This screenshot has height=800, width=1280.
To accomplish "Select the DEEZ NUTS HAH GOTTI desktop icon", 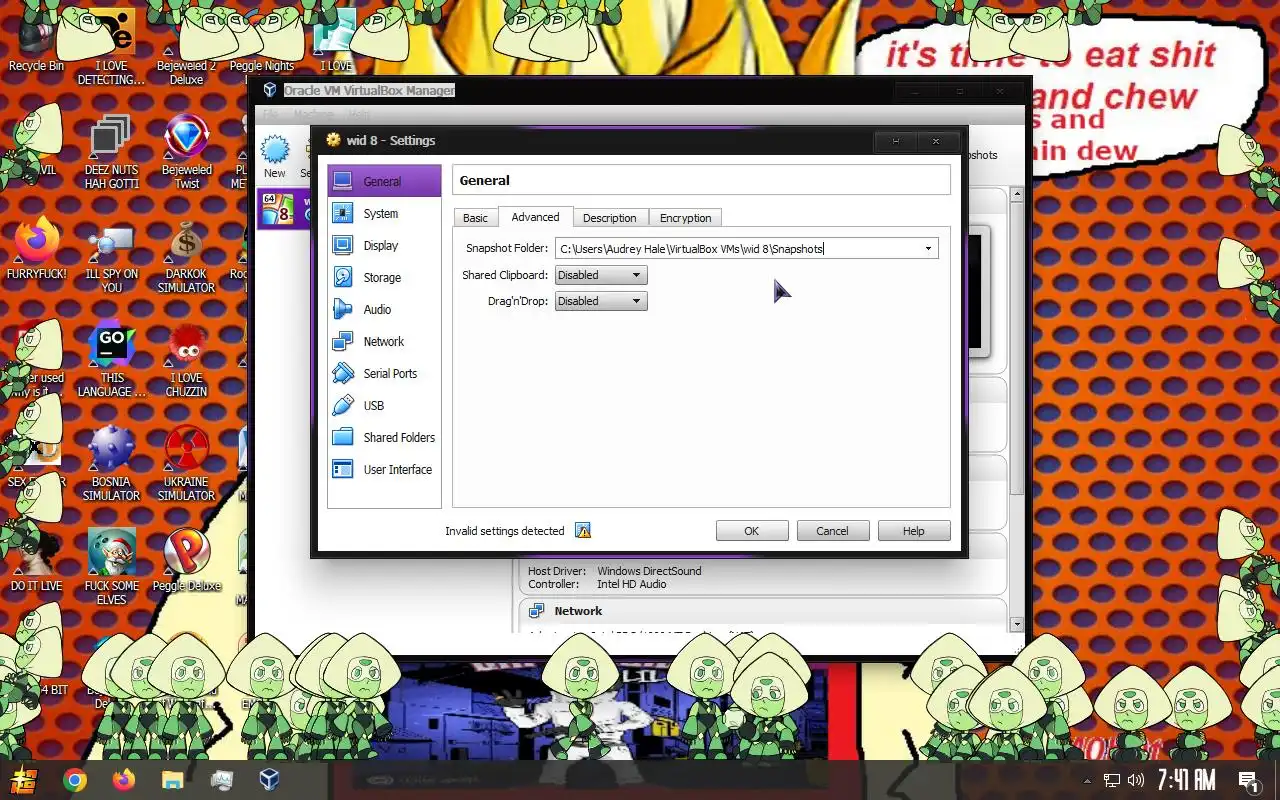I will [111, 153].
